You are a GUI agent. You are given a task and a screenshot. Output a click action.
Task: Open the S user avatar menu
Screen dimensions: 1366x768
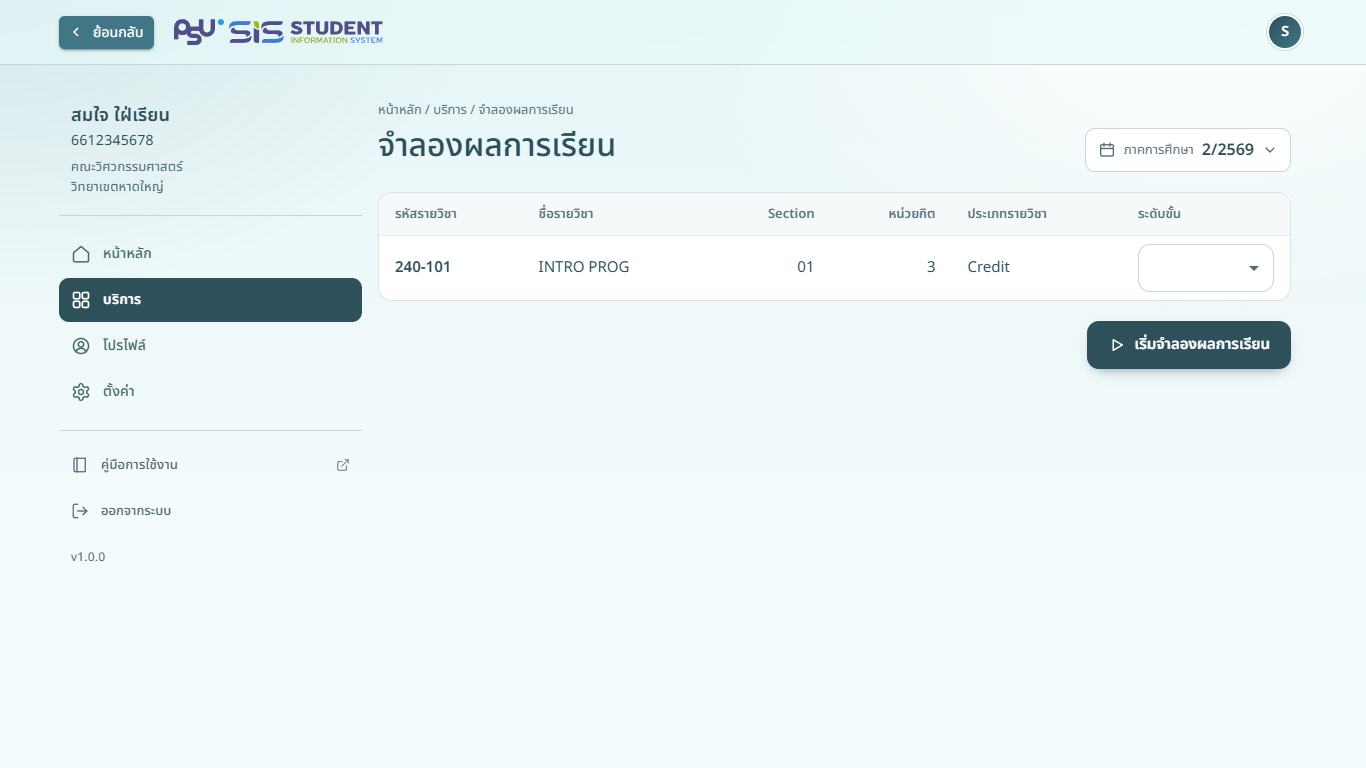click(1284, 32)
